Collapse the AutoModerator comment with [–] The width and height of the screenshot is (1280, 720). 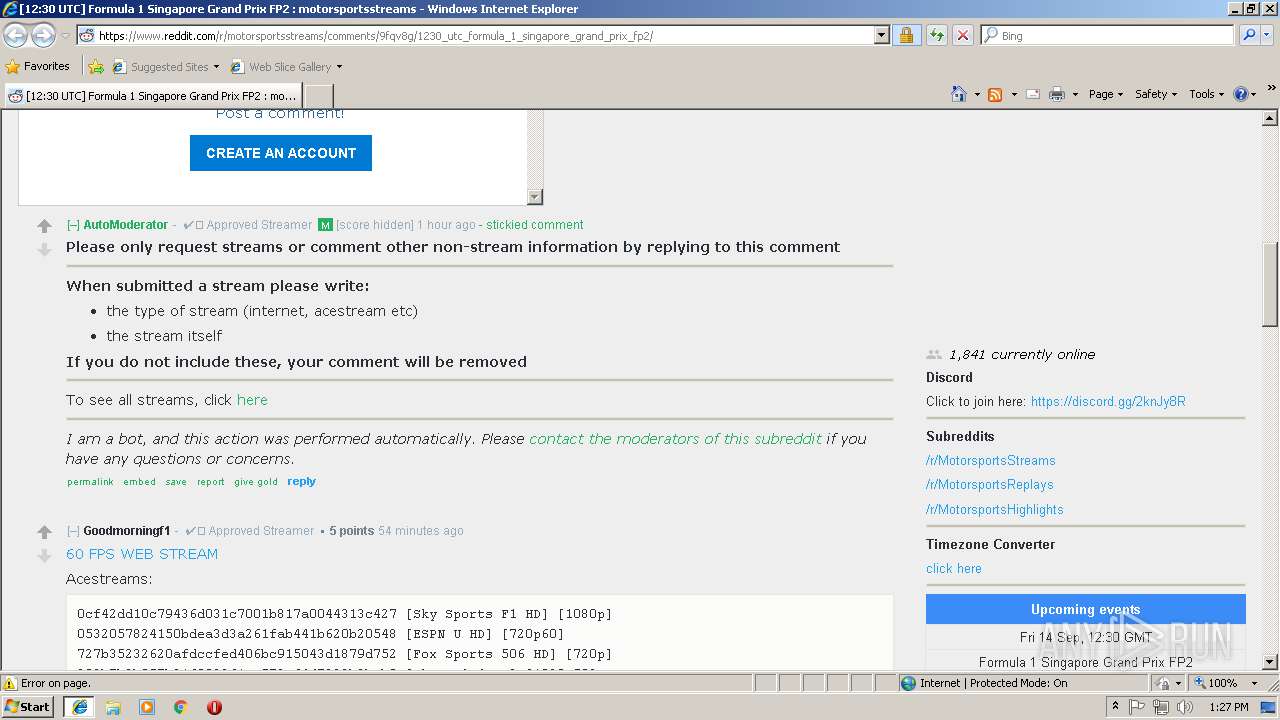click(x=73, y=225)
